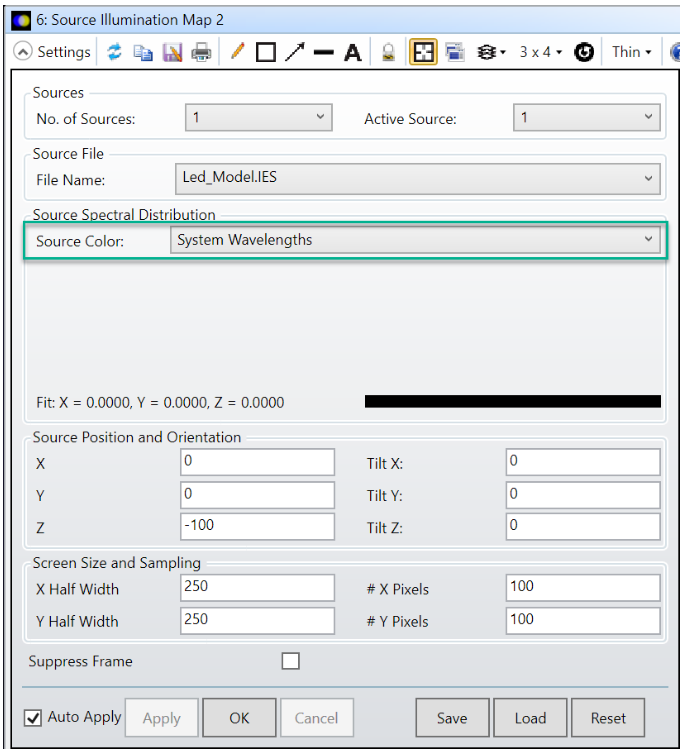This screenshot has height=756, width=688.
Task: Expand the Source Color dropdown
Action: click(415, 240)
